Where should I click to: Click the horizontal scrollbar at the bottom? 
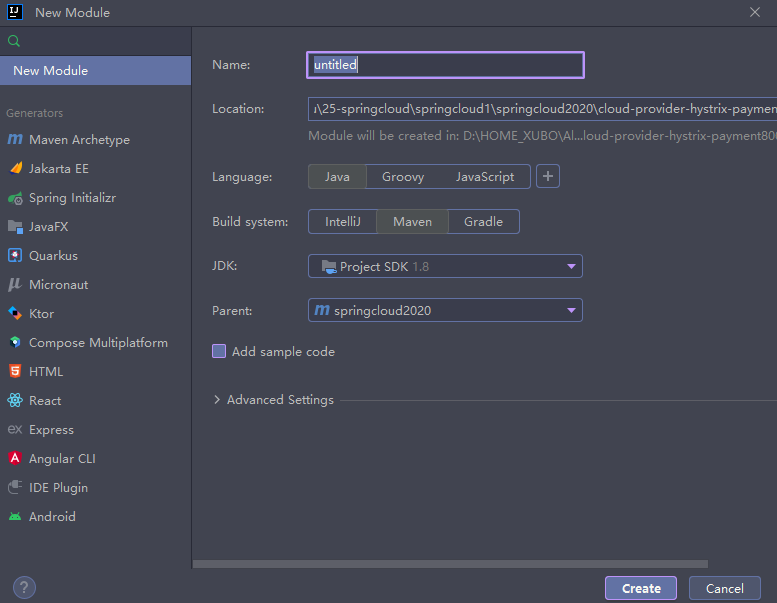point(450,564)
